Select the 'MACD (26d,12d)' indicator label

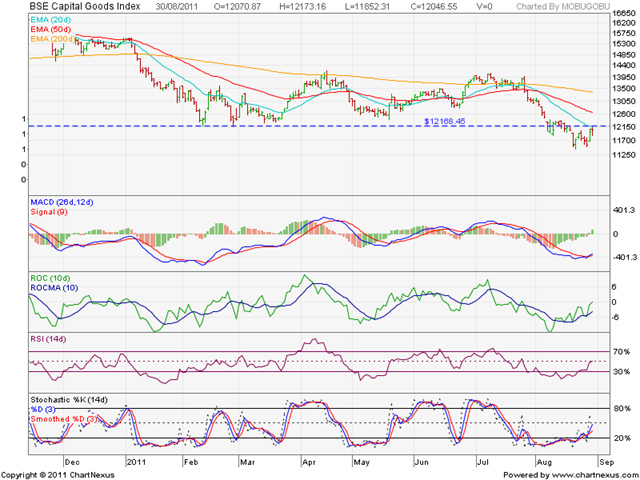tap(62, 202)
